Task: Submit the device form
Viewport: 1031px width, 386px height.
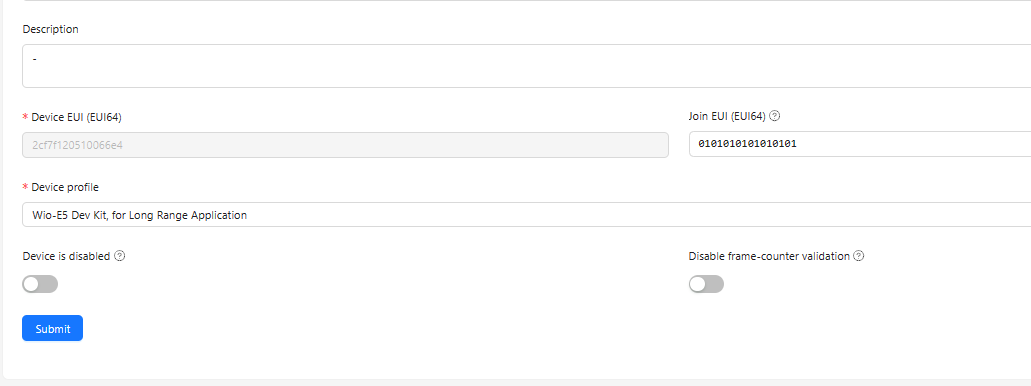Action: point(53,328)
